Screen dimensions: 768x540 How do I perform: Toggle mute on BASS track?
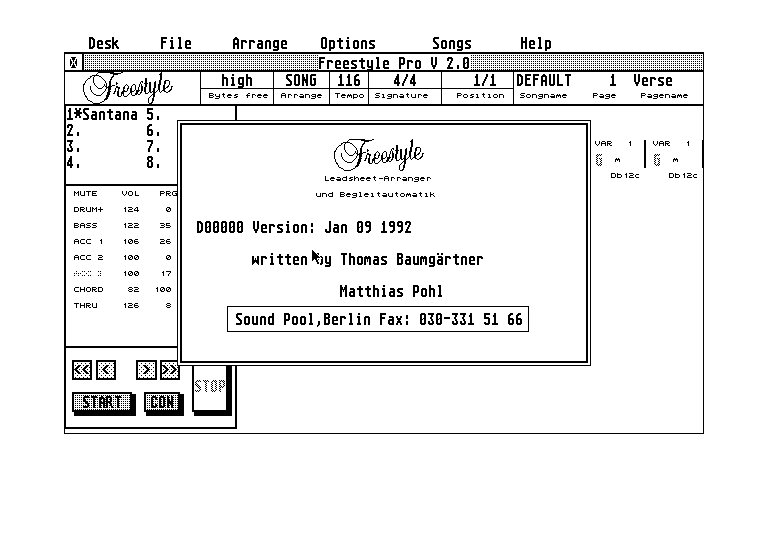click(85, 225)
